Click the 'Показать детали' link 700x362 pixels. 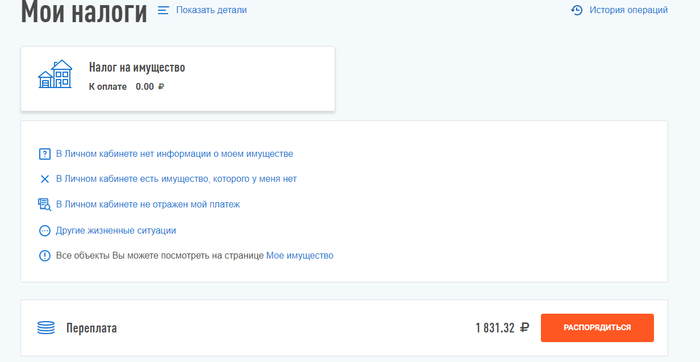(x=211, y=10)
